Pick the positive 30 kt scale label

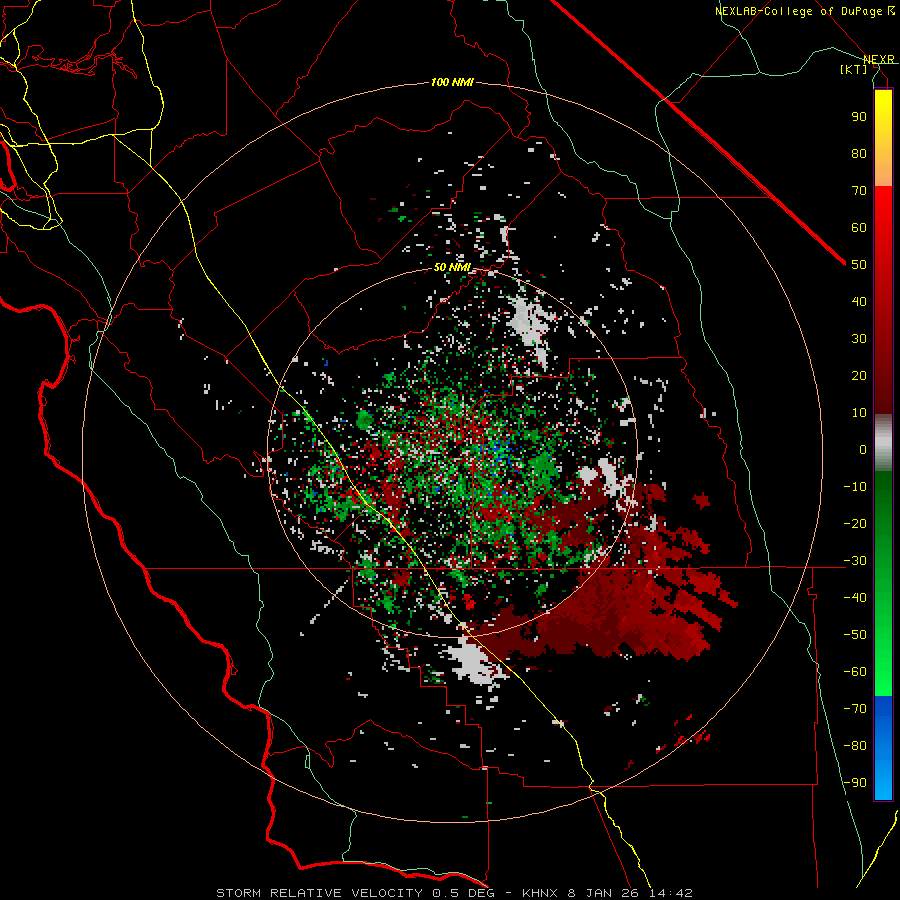point(859,339)
